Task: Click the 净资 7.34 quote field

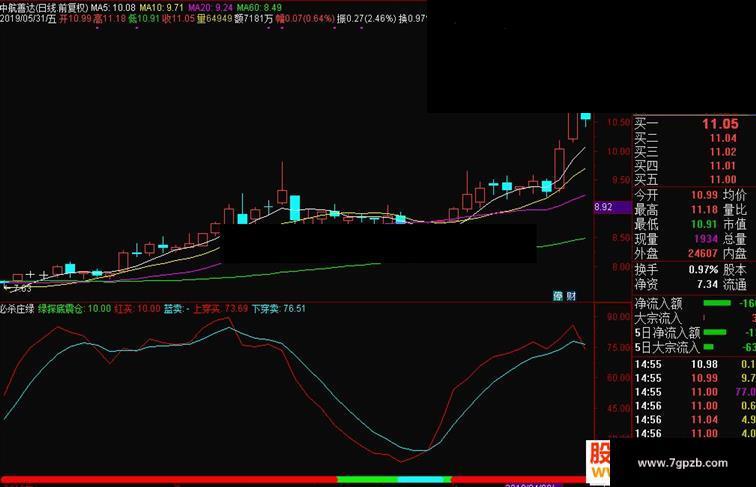Action: tap(676, 284)
